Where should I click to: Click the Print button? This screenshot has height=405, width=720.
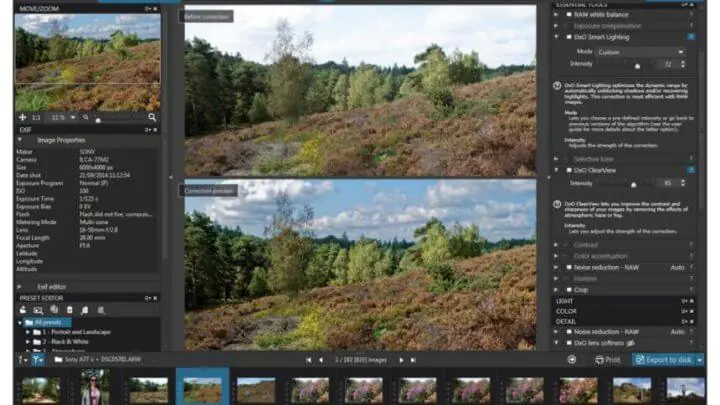[608, 360]
